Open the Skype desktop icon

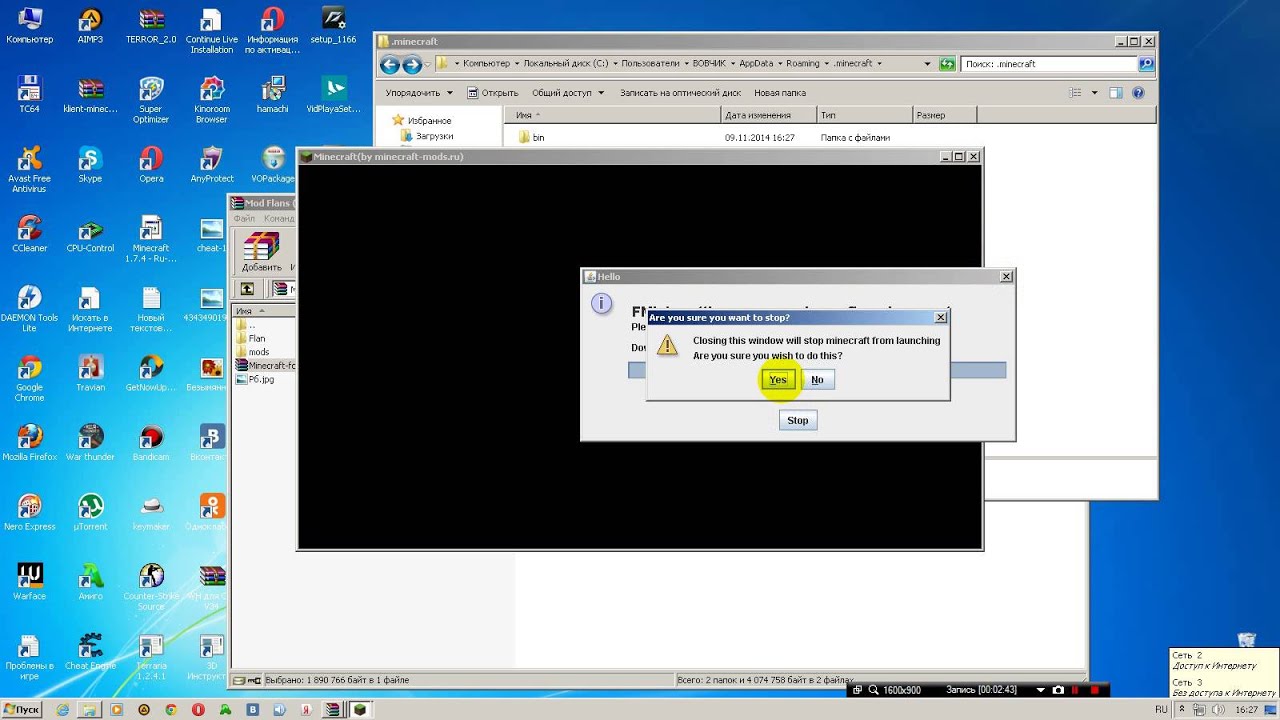[90, 165]
